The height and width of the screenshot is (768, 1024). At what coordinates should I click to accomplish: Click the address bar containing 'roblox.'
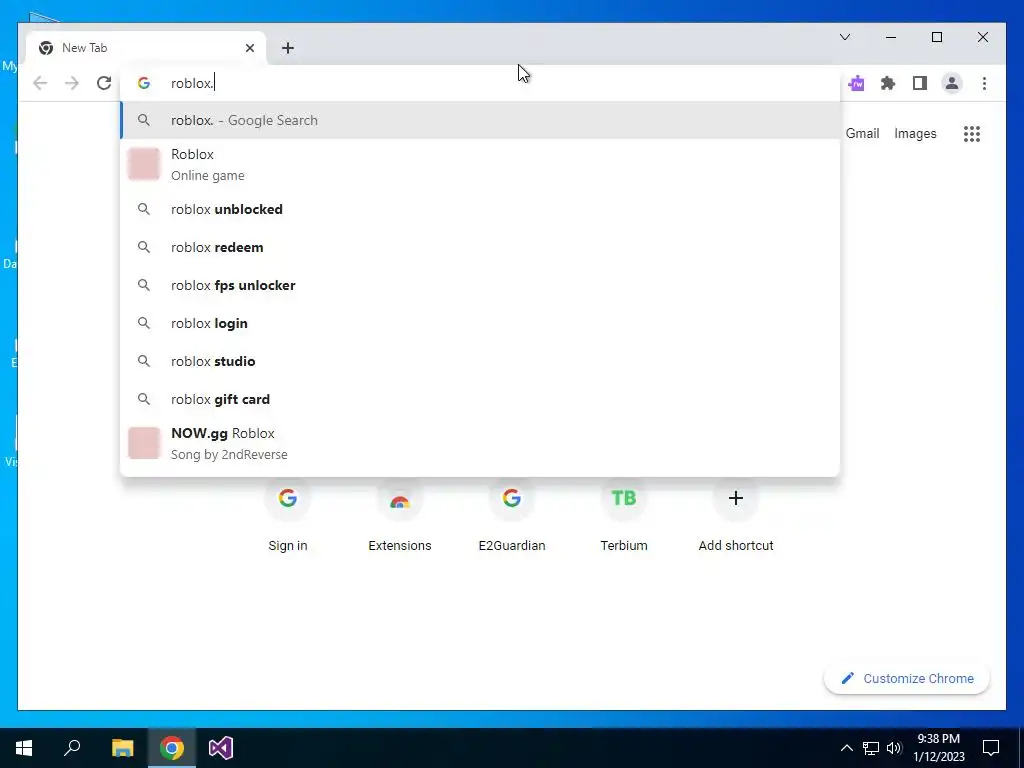point(480,84)
